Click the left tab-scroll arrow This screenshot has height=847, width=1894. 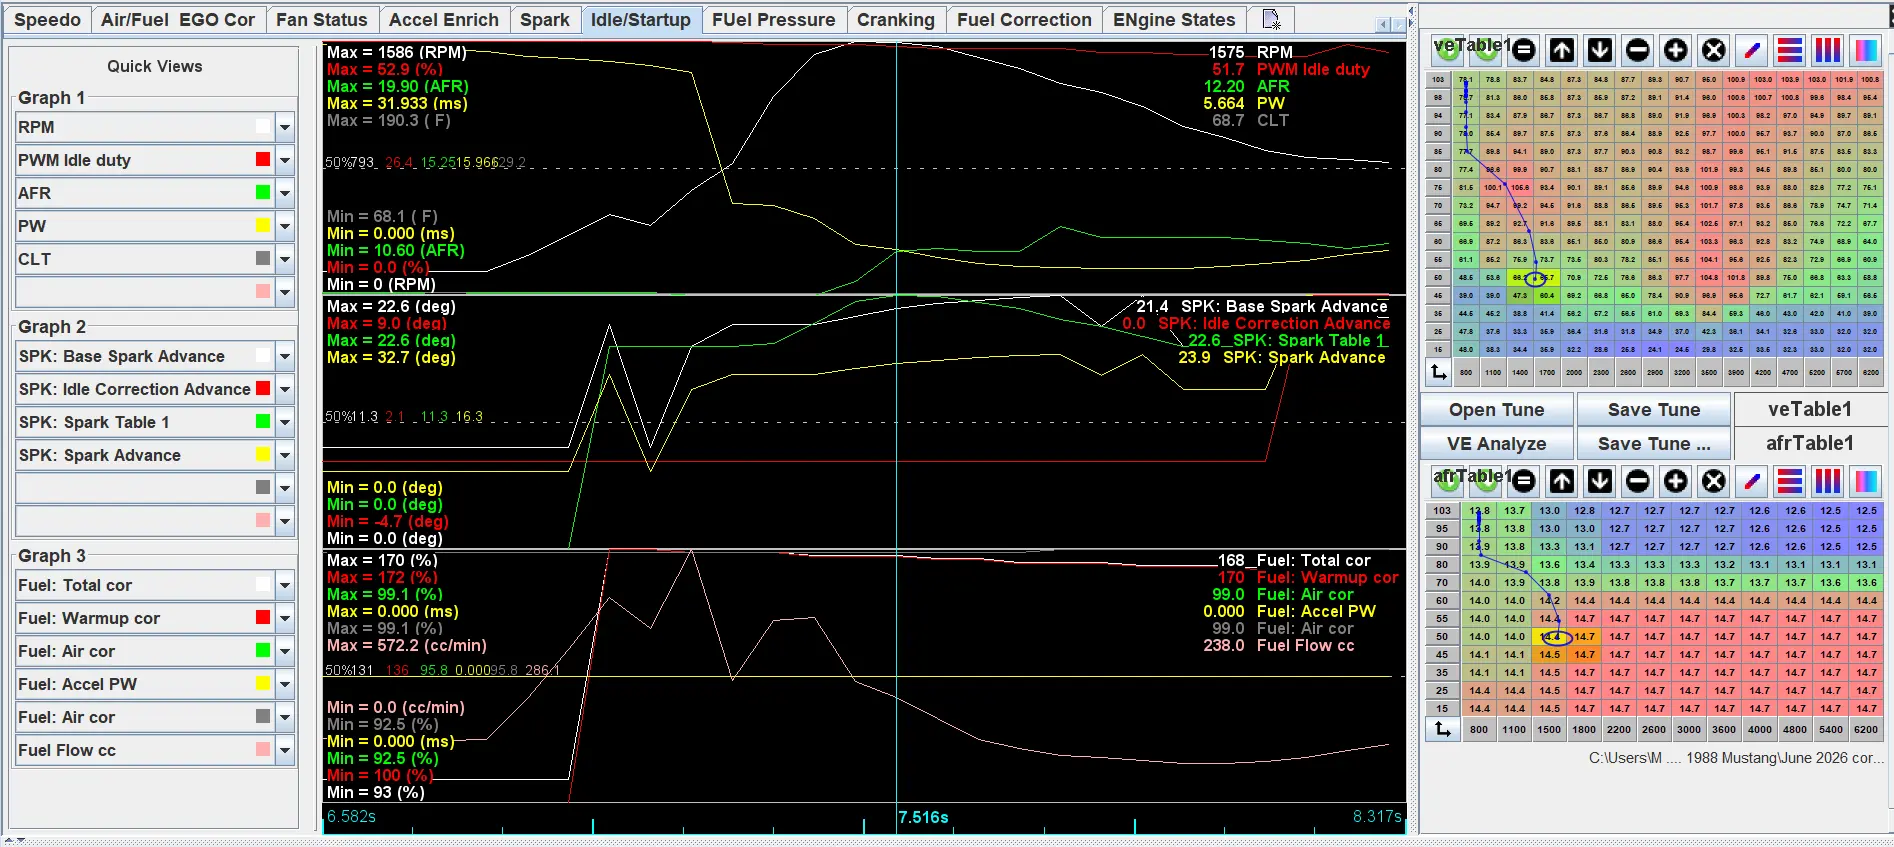1382,24
